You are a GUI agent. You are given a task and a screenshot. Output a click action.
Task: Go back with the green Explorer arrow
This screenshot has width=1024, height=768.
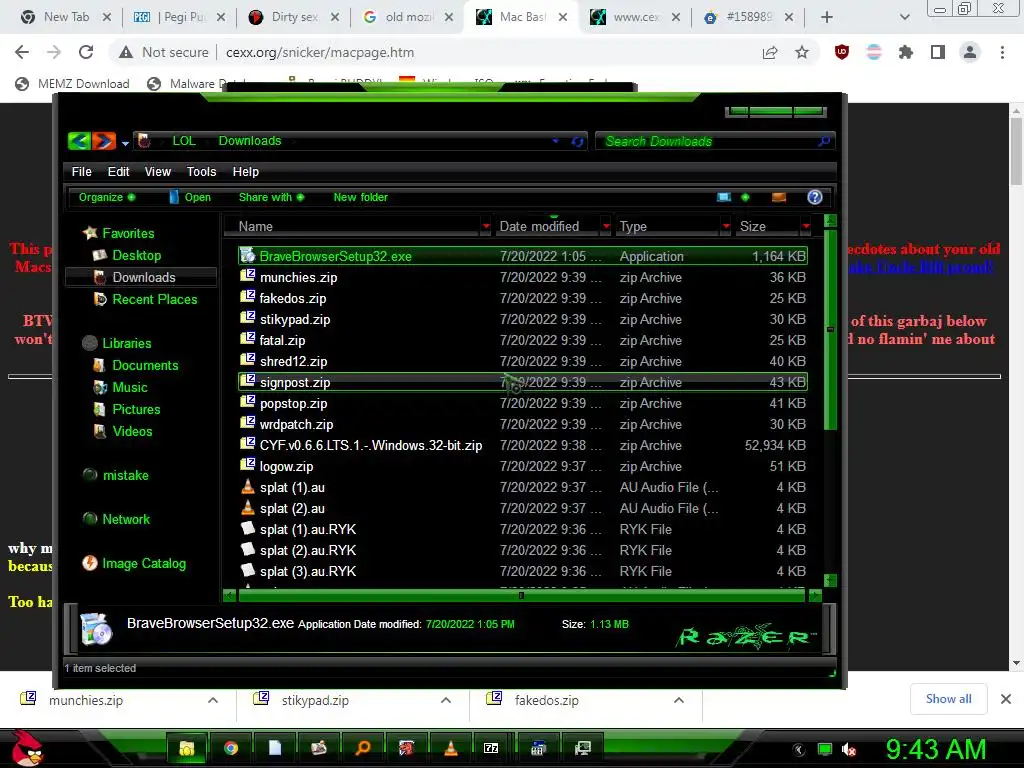[x=79, y=140]
